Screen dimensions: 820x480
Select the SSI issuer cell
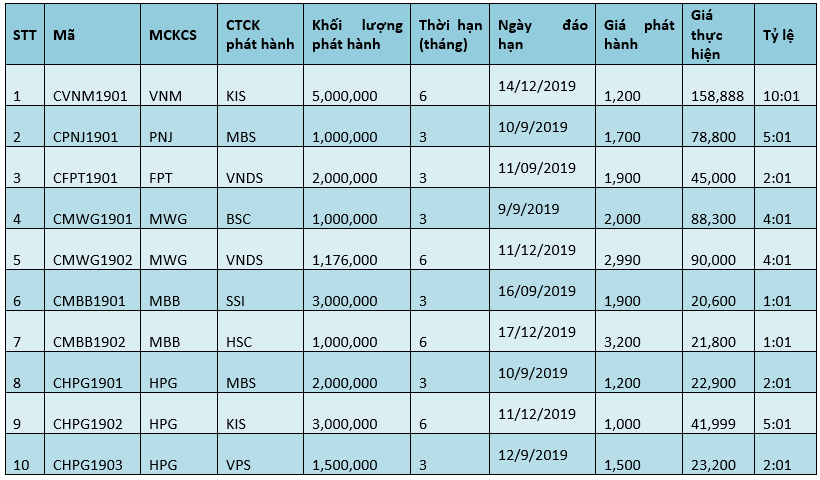pyautogui.click(x=260, y=290)
